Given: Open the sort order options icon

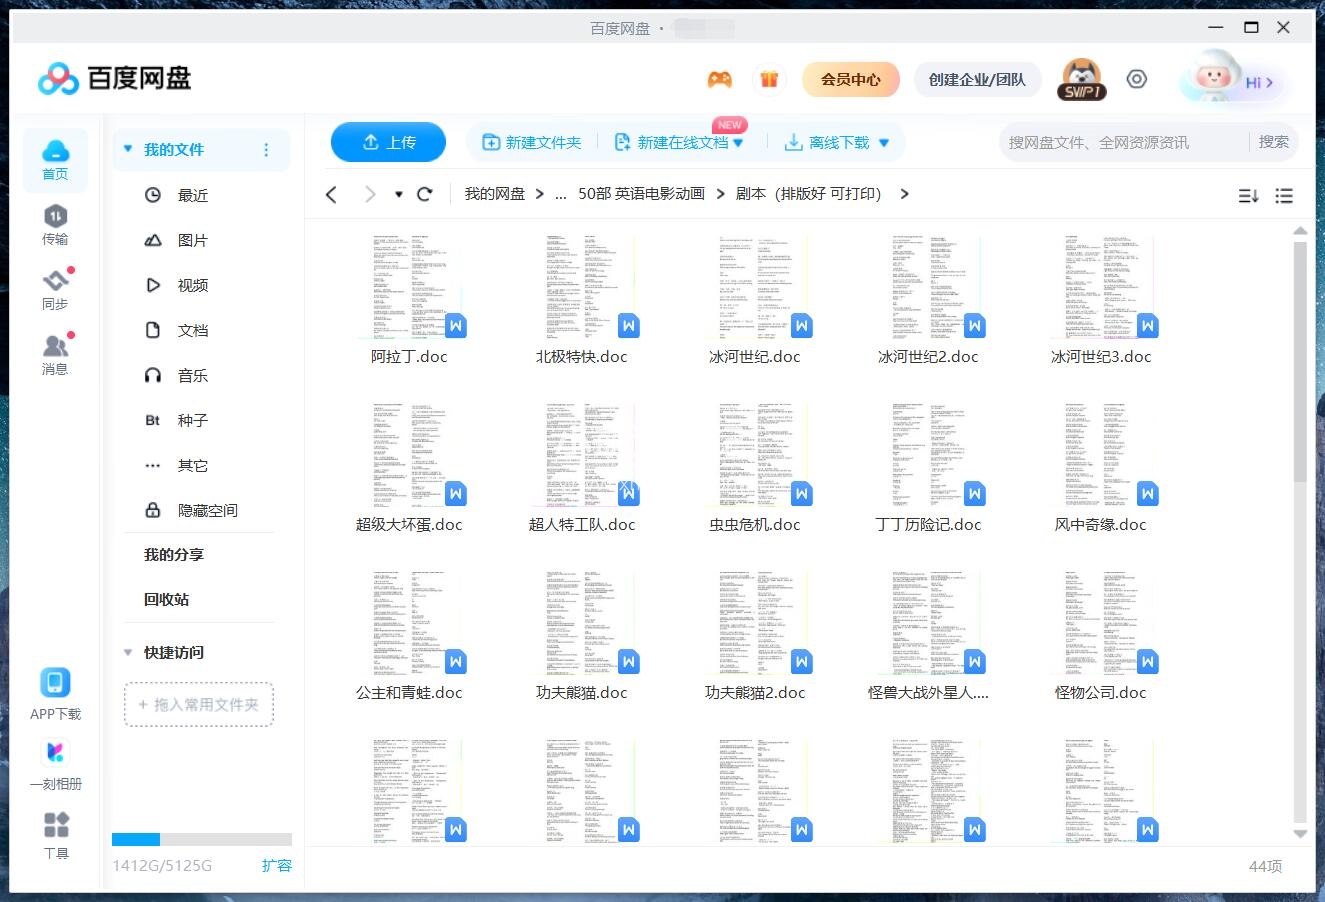Looking at the screenshot, I should tap(1248, 196).
